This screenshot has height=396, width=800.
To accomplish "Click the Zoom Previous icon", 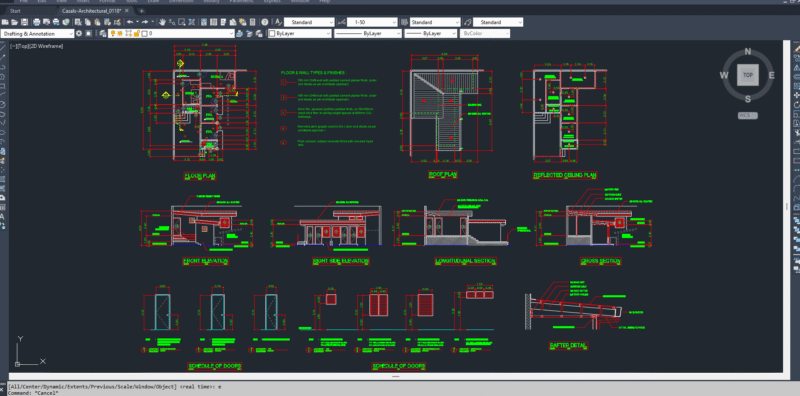I will click(192, 22).
